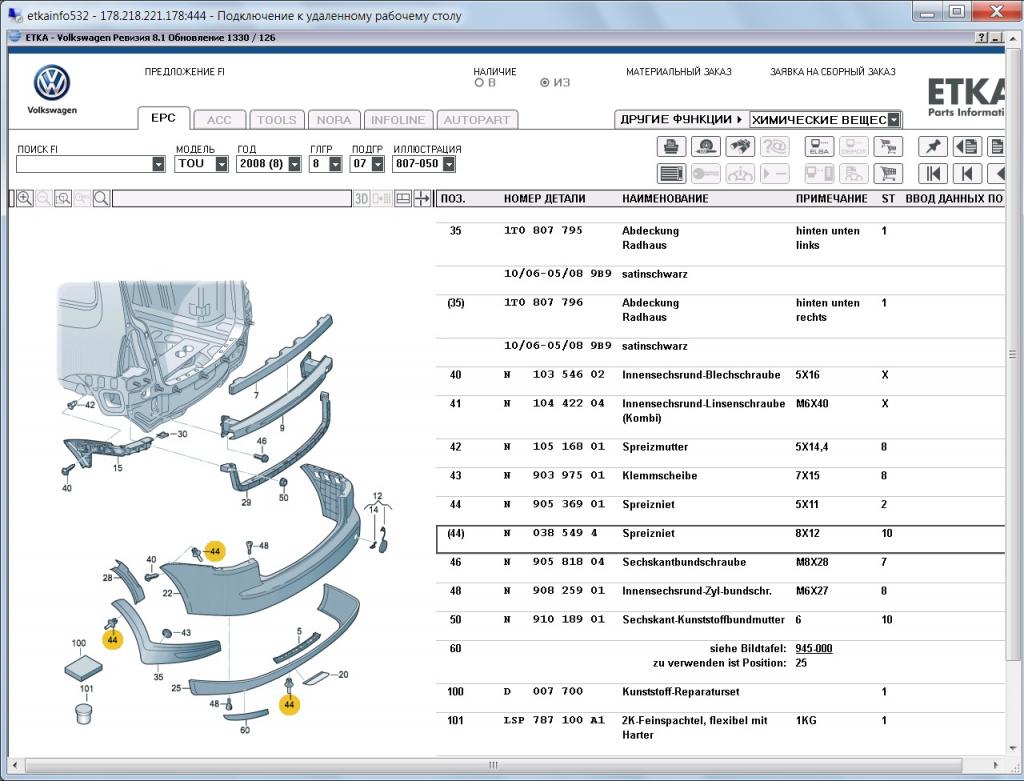Image resolution: width=1024 pixels, height=781 pixels.
Task: Click the horizontal scrollbar's right arrow
Action: click(x=995, y=765)
